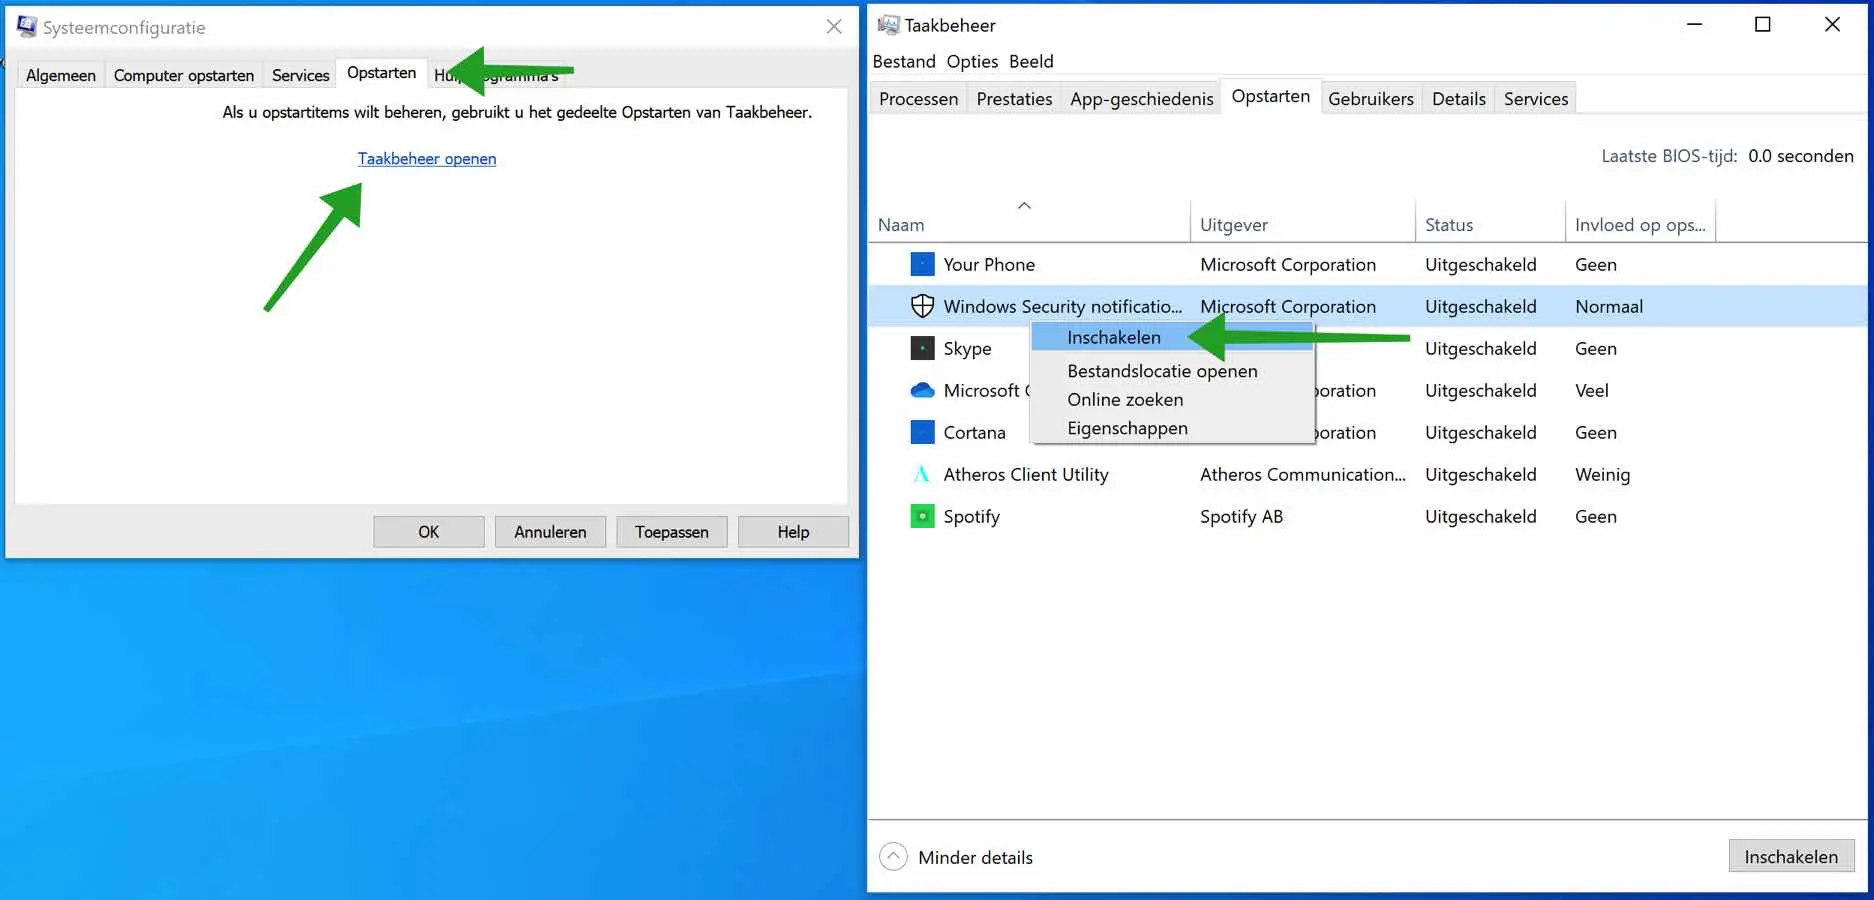Click the Help button

[x=793, y=532]
